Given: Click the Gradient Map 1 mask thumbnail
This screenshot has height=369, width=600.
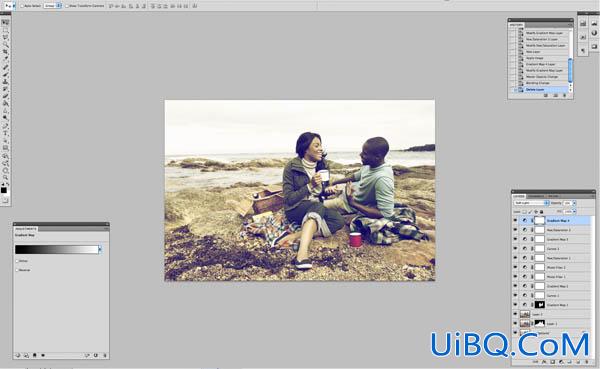Looking at the screenshot, I should pos(540,305).
